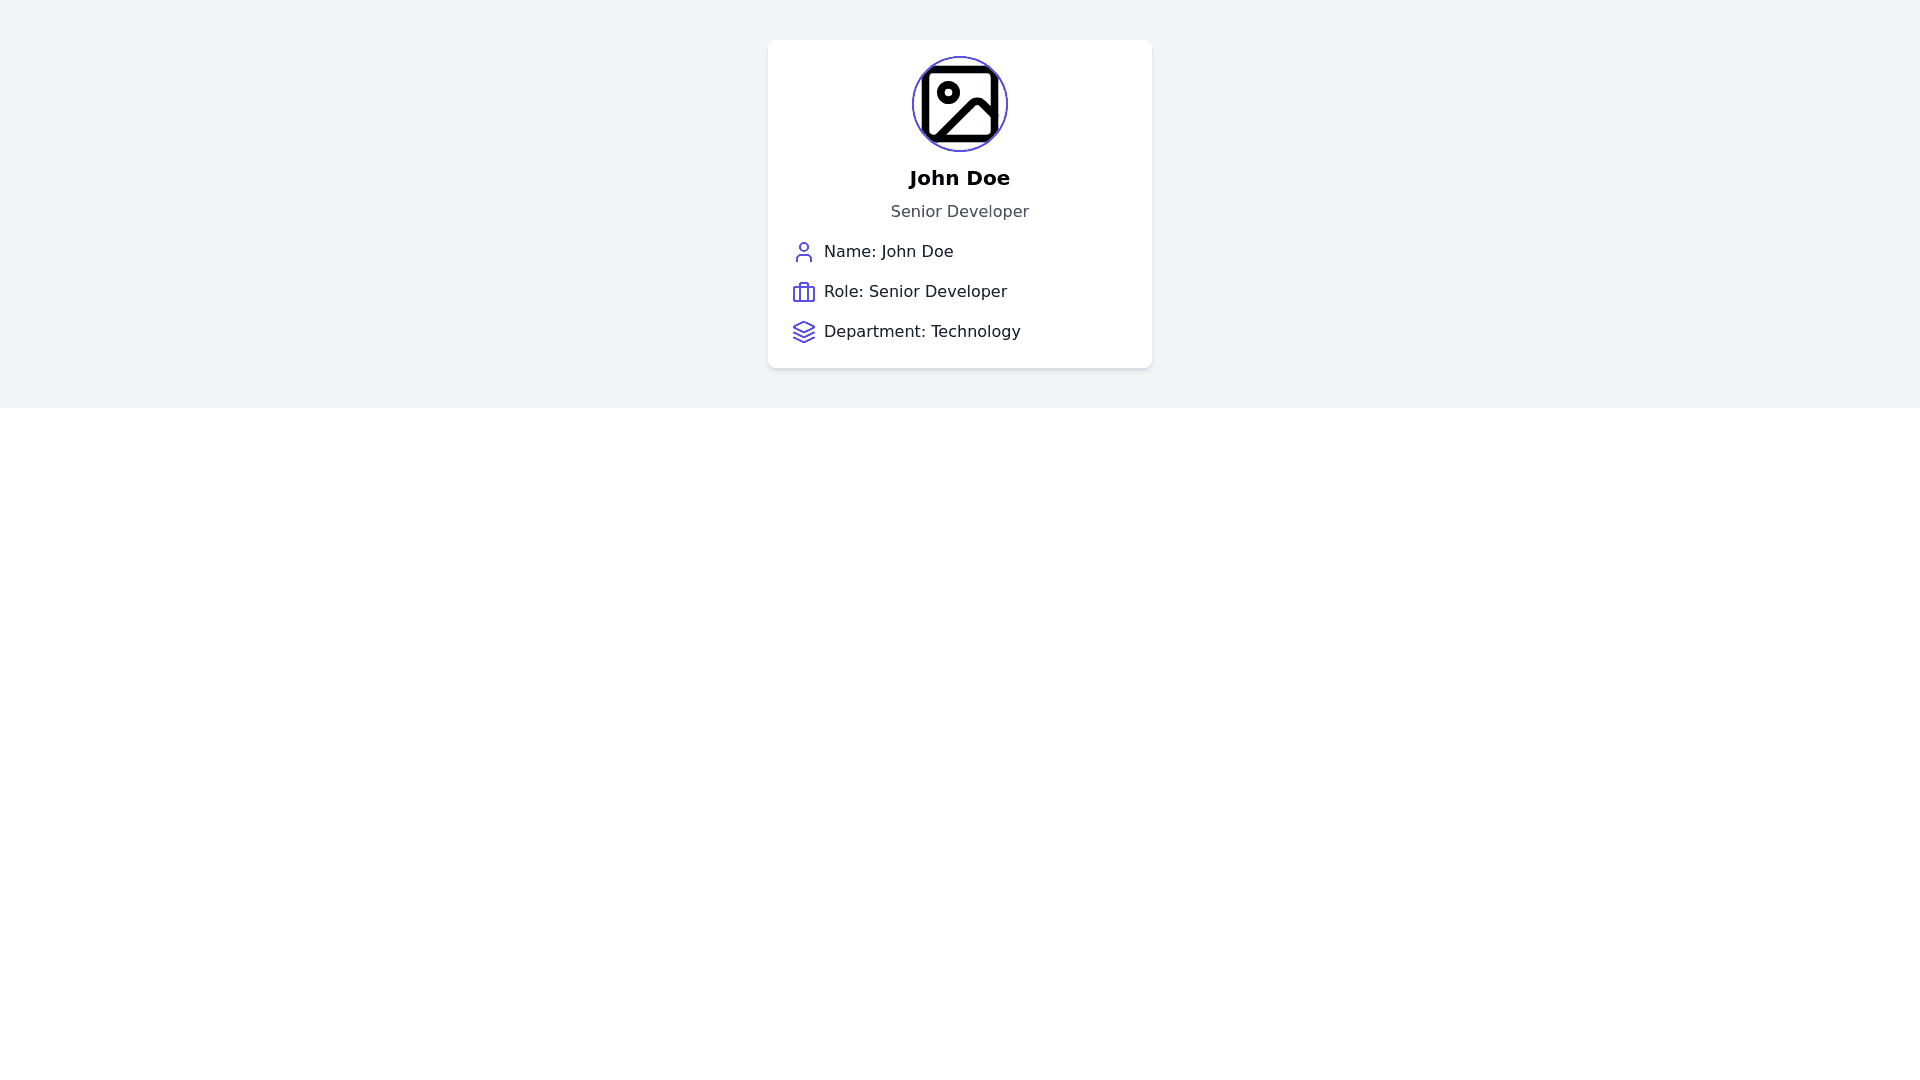Click the "Name:" label text
This screenshot has width=1920, height=1080.
pos(850,252)
